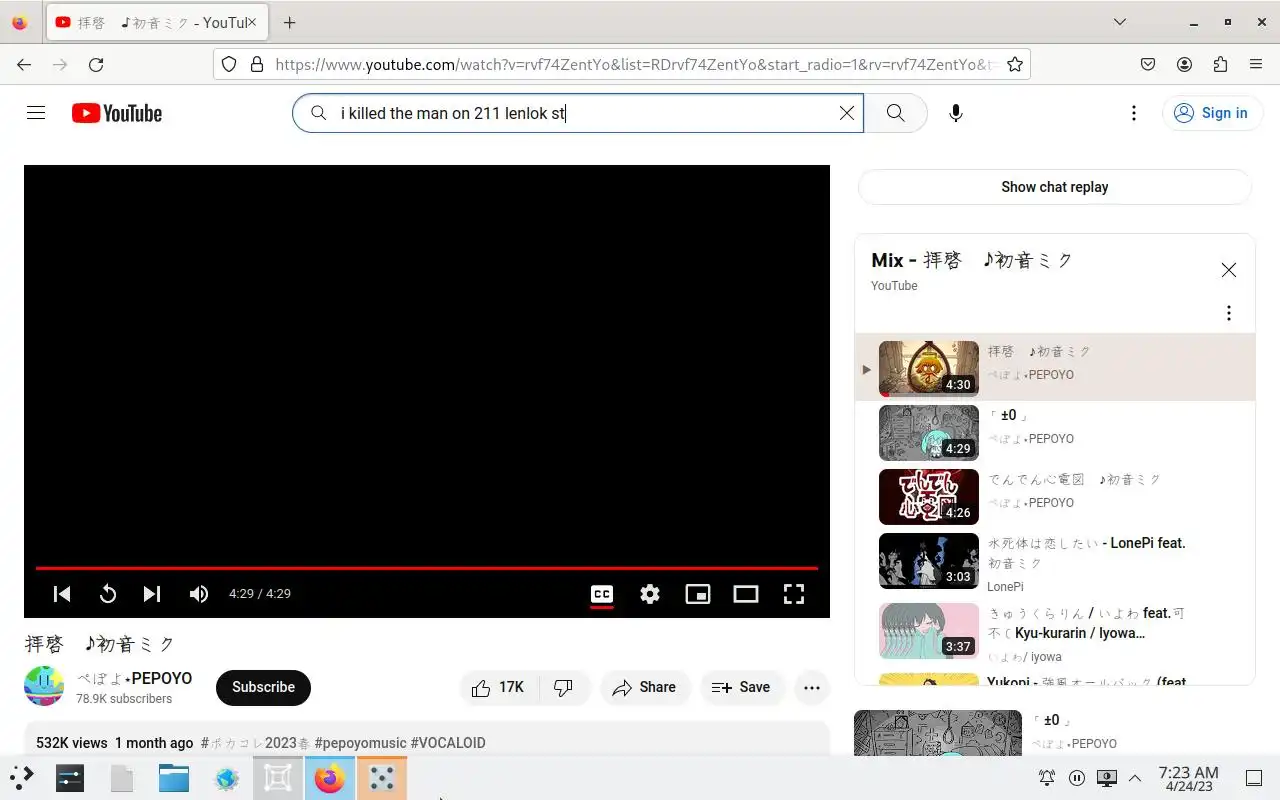Go to previous video in player
Screen dimensions: 1280x800
[62, 594]
